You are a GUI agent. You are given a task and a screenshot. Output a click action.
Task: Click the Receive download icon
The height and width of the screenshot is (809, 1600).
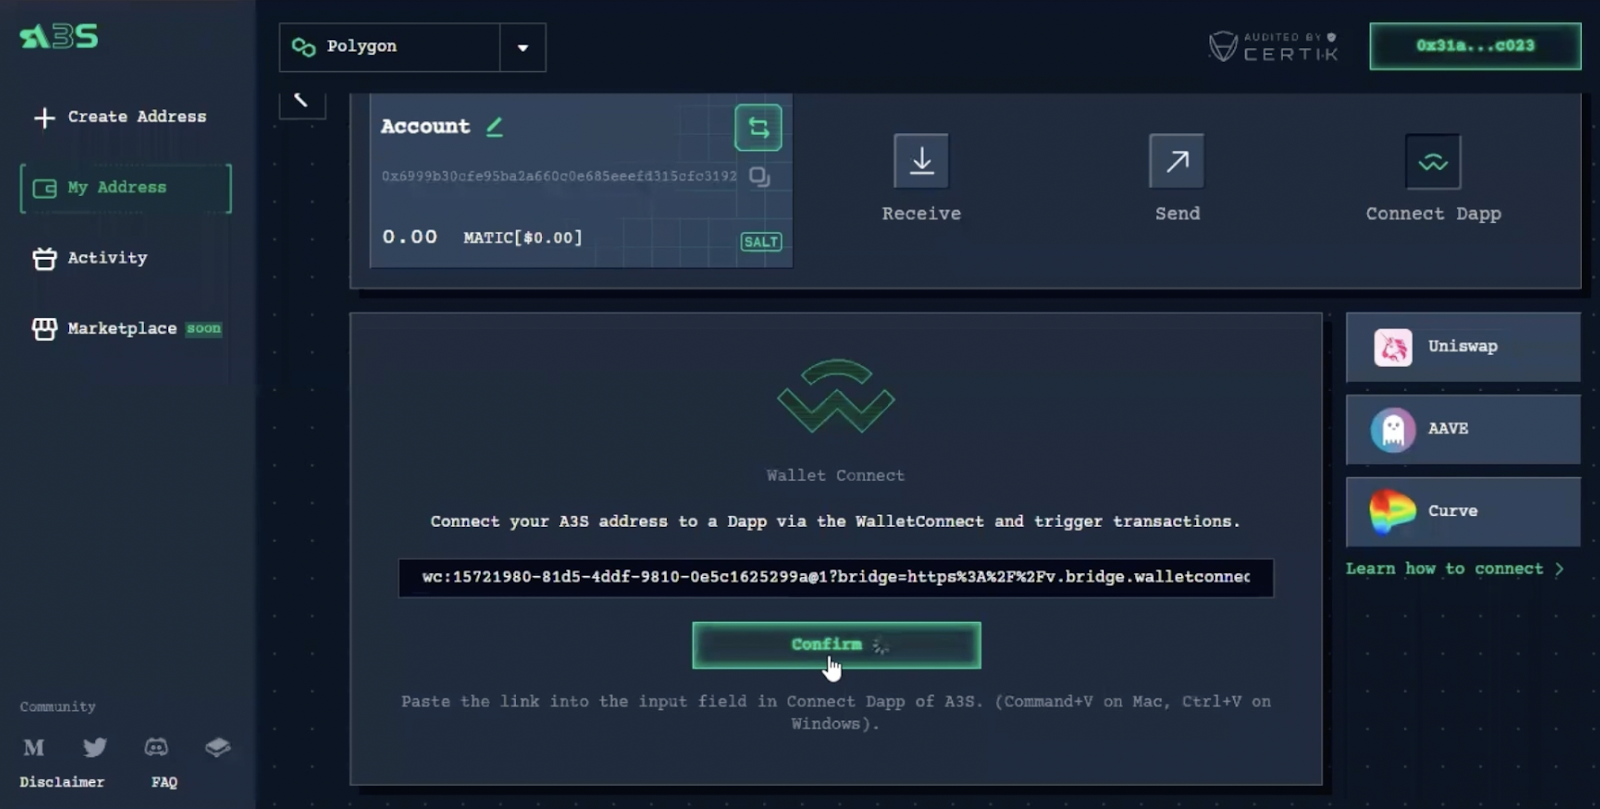point(921,161)
